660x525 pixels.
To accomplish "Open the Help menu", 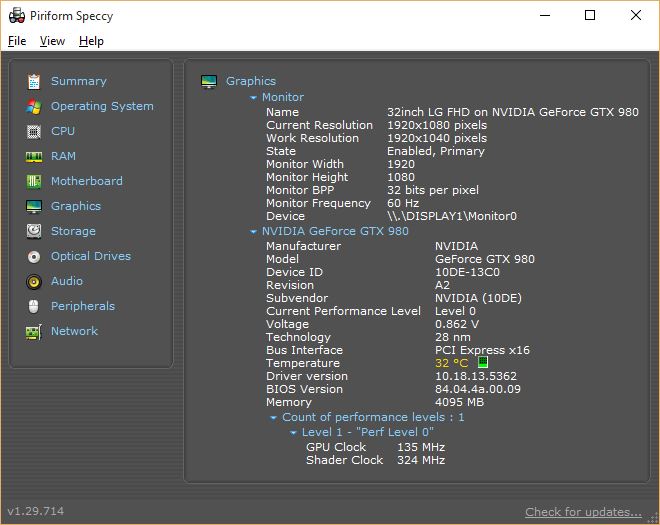I will coord(91,41).
